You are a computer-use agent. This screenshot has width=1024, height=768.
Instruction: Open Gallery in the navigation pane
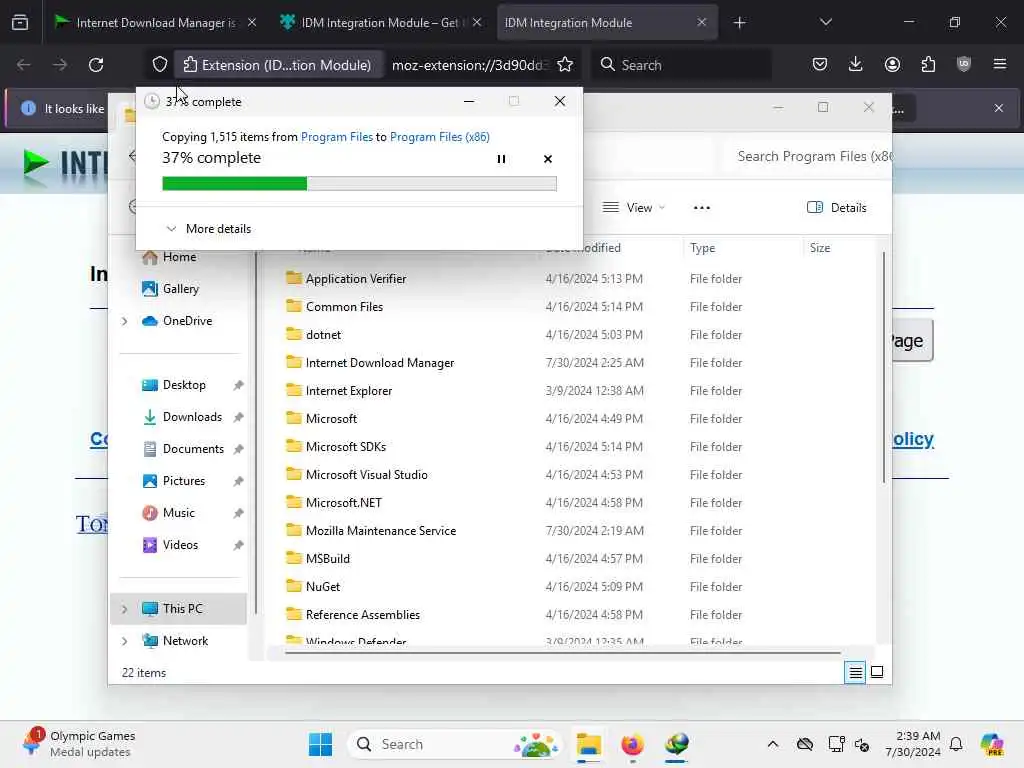[x=180, y=289]
